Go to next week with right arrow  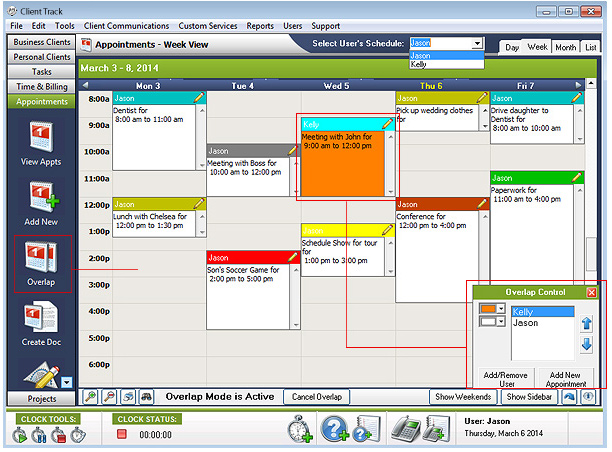pyautogui.click(x=578, y=85)
